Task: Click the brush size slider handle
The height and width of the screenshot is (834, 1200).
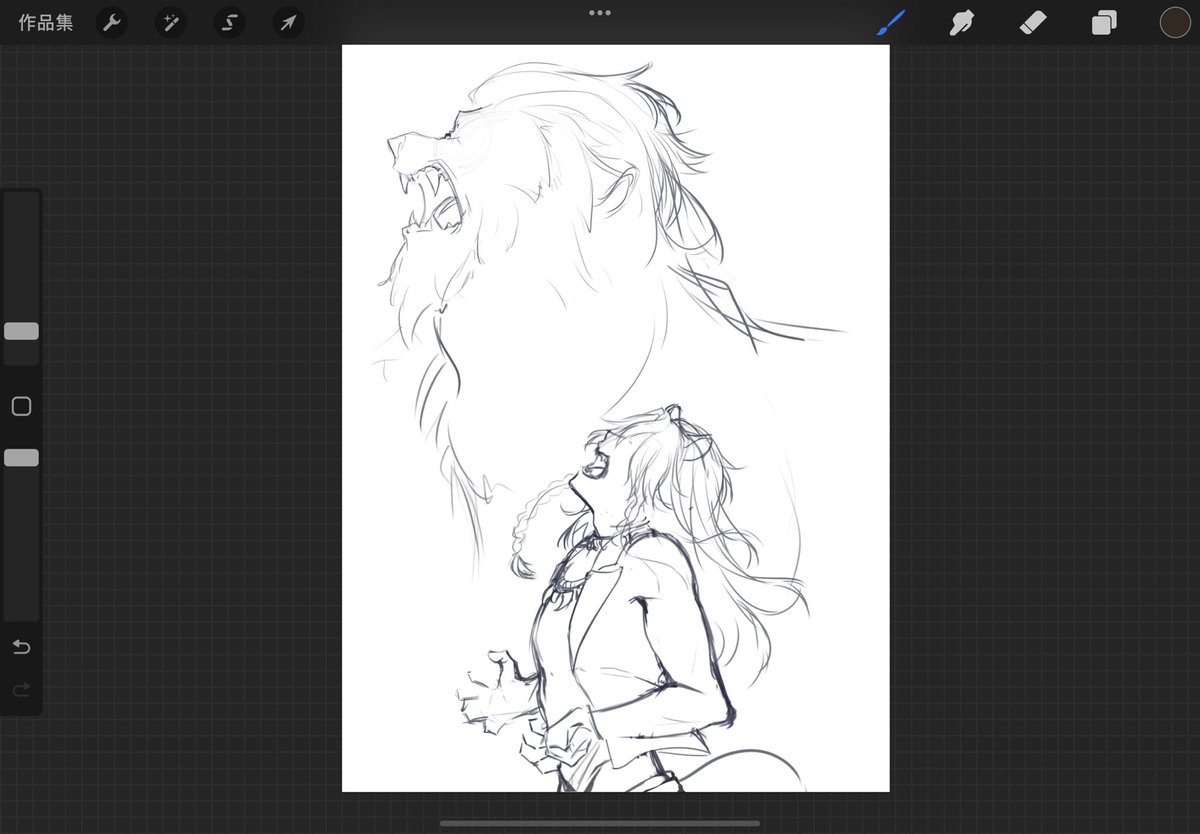Action: click(21, 331)
